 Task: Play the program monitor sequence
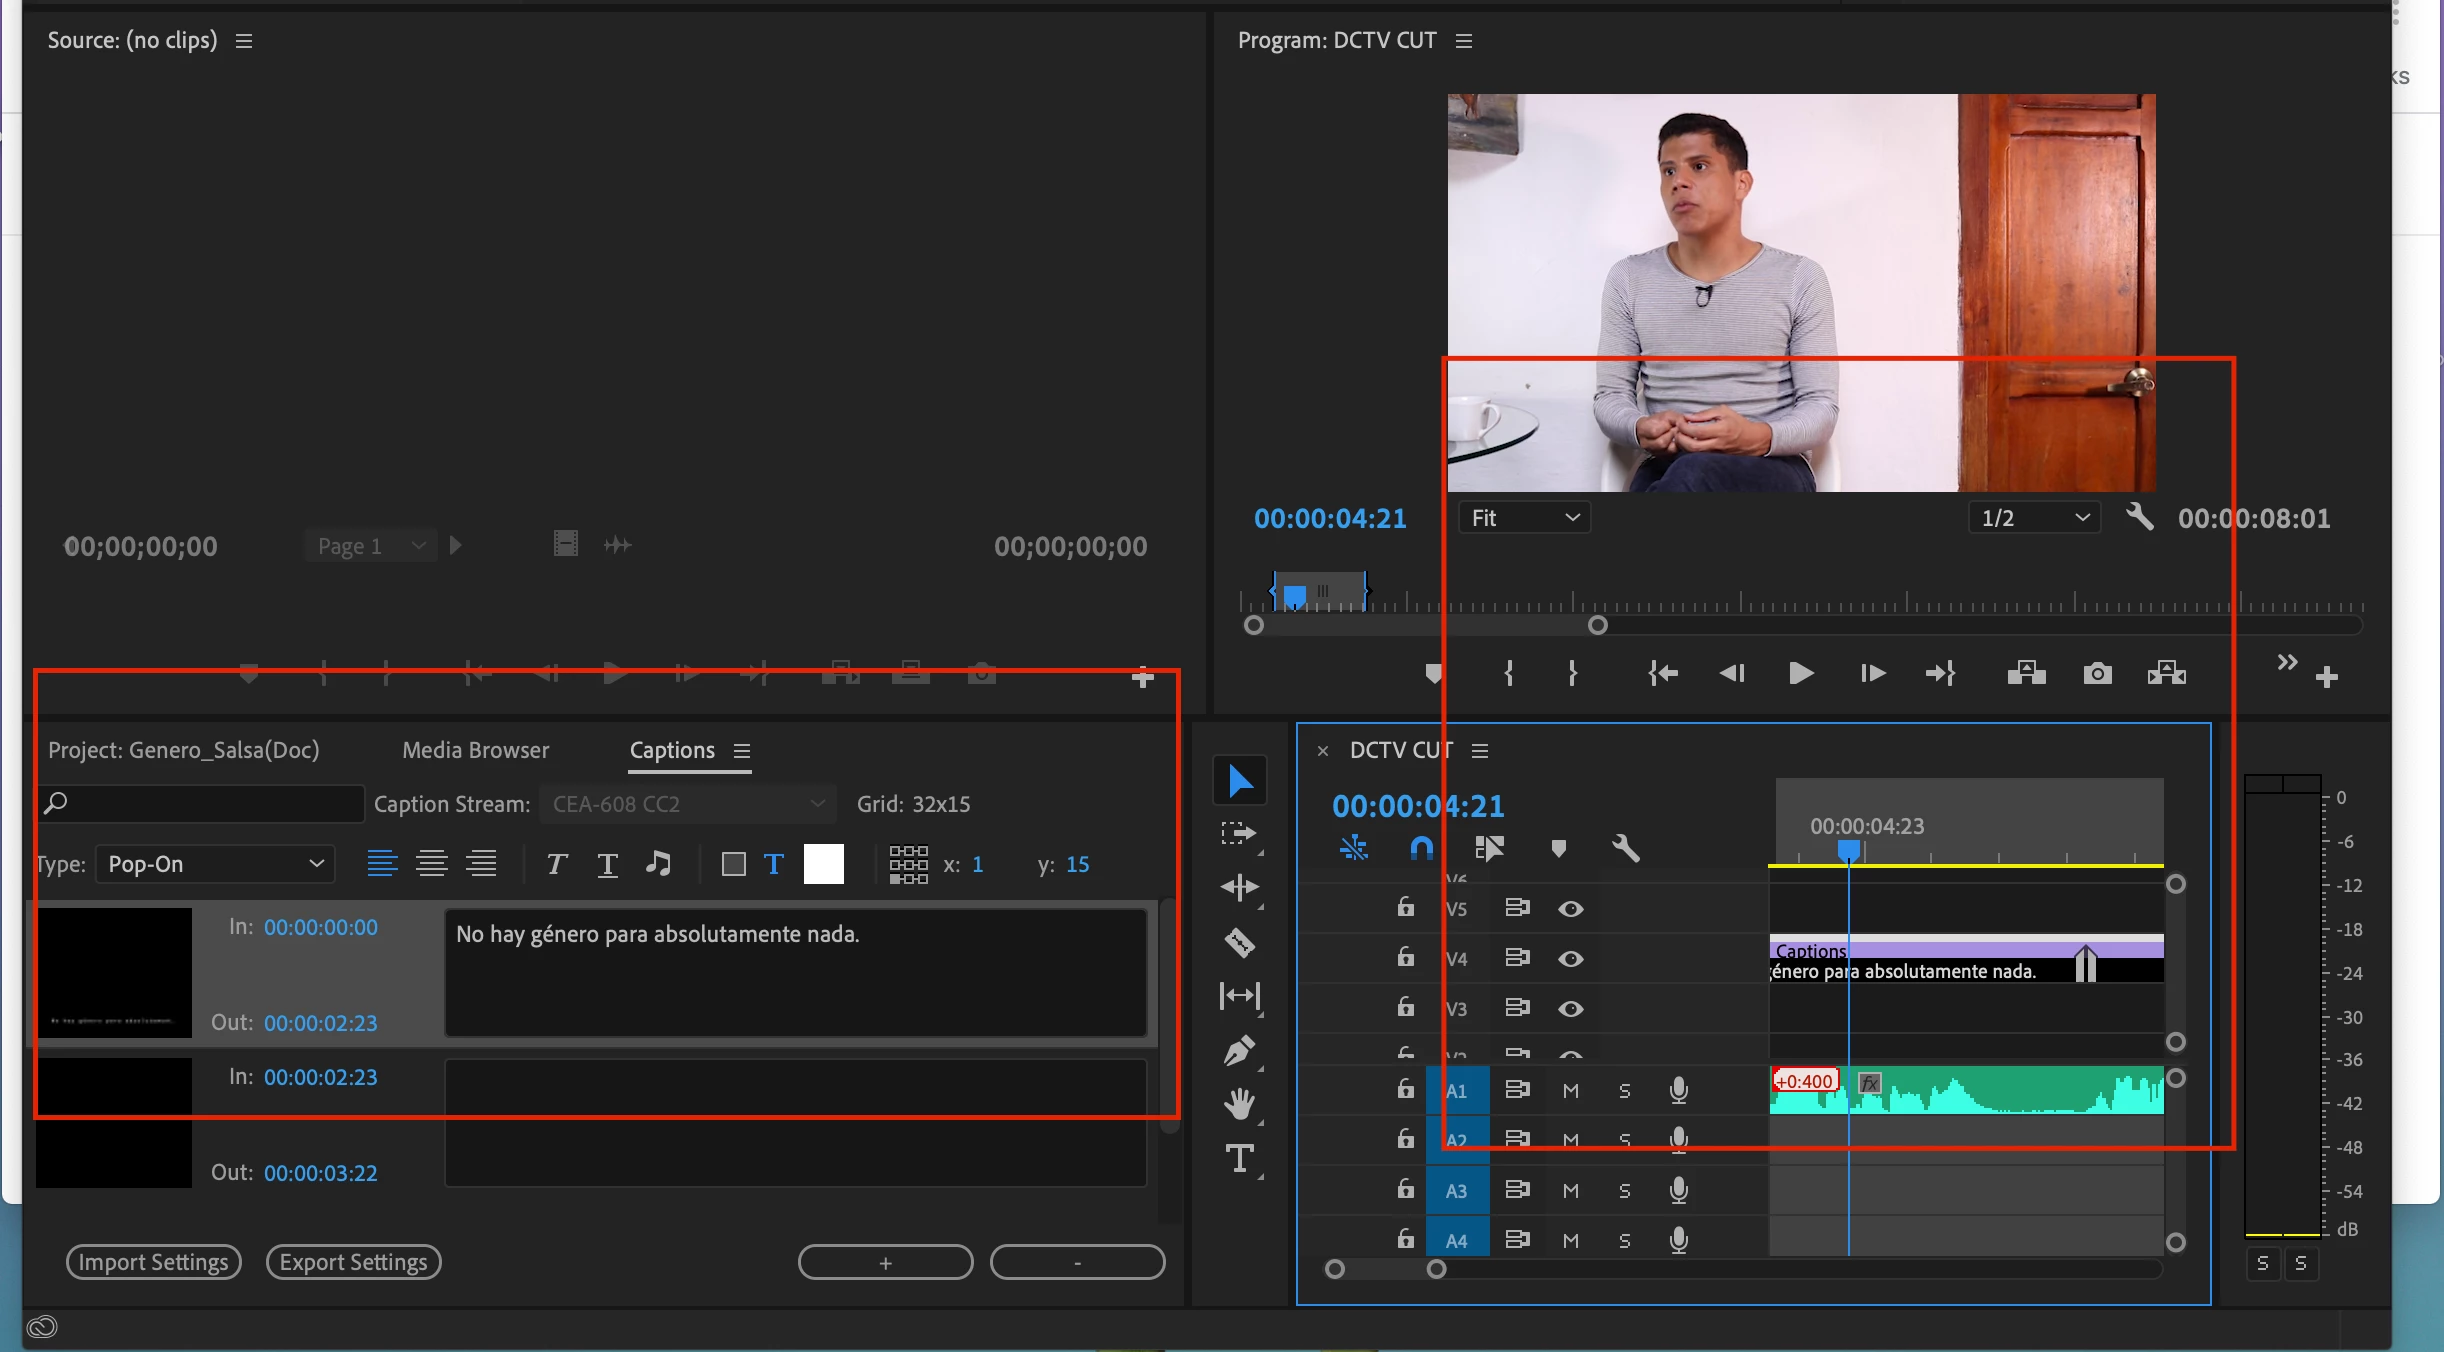pos(1800,673)
